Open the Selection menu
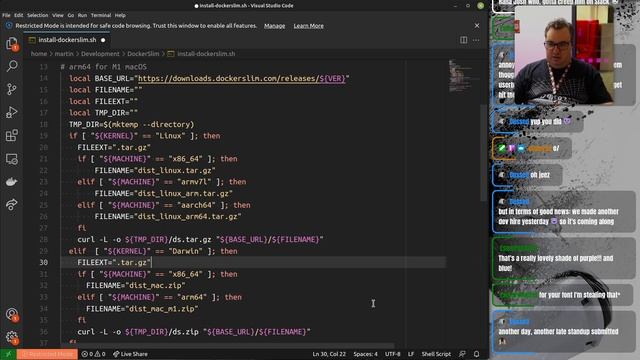This screenshot has height=360, width=640. pyautogui.click(x=38, y=15)
